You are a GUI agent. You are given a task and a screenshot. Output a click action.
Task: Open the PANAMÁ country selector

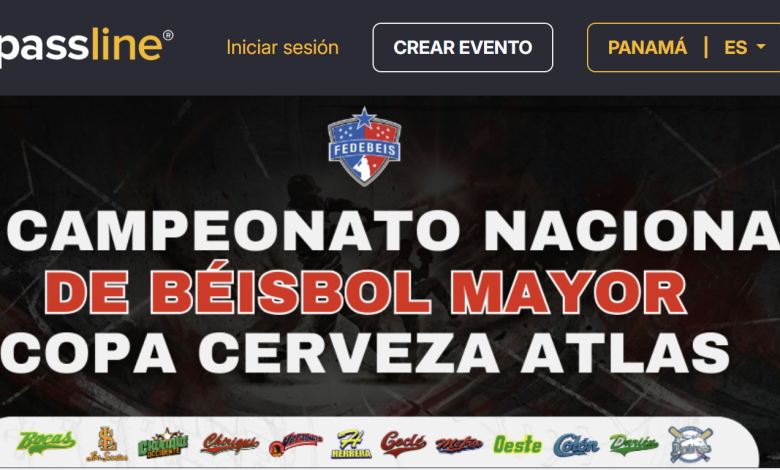click(x=647, y=48)
